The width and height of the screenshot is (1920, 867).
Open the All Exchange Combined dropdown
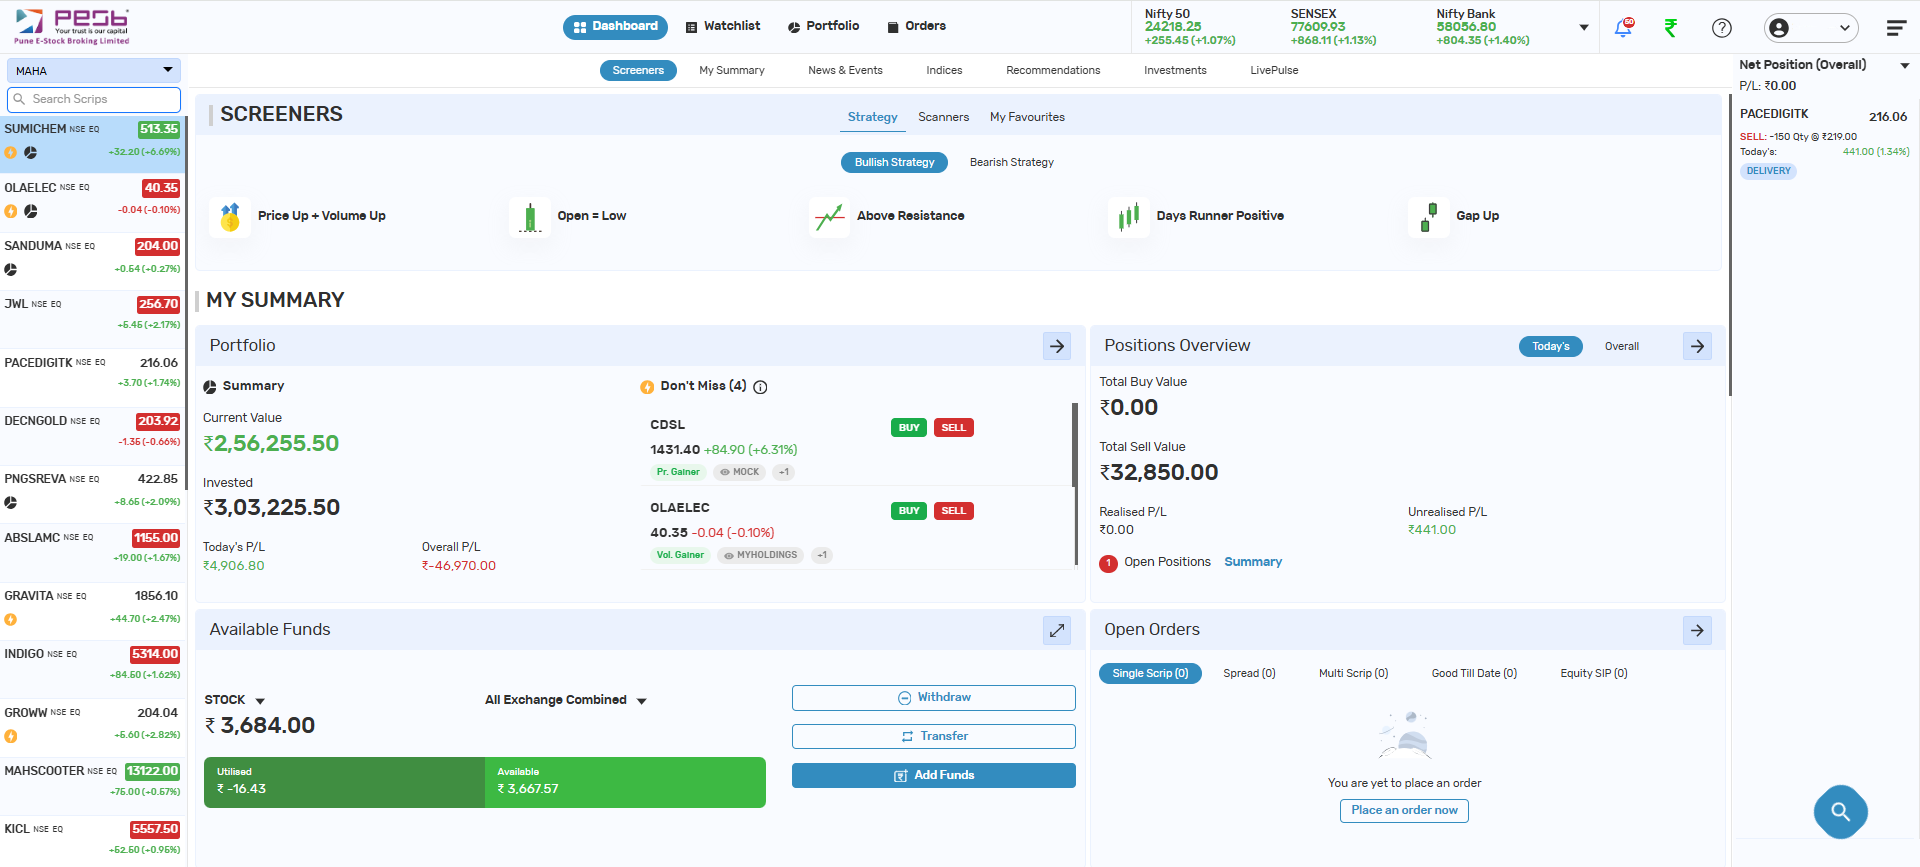tap(566, 700)
